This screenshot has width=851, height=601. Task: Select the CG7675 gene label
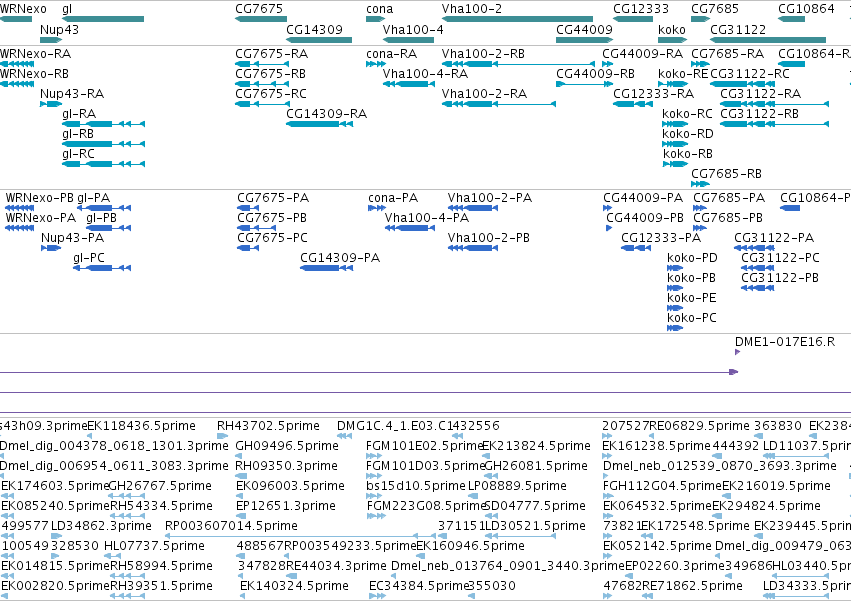pyautogui.click(x=259, y=9)
